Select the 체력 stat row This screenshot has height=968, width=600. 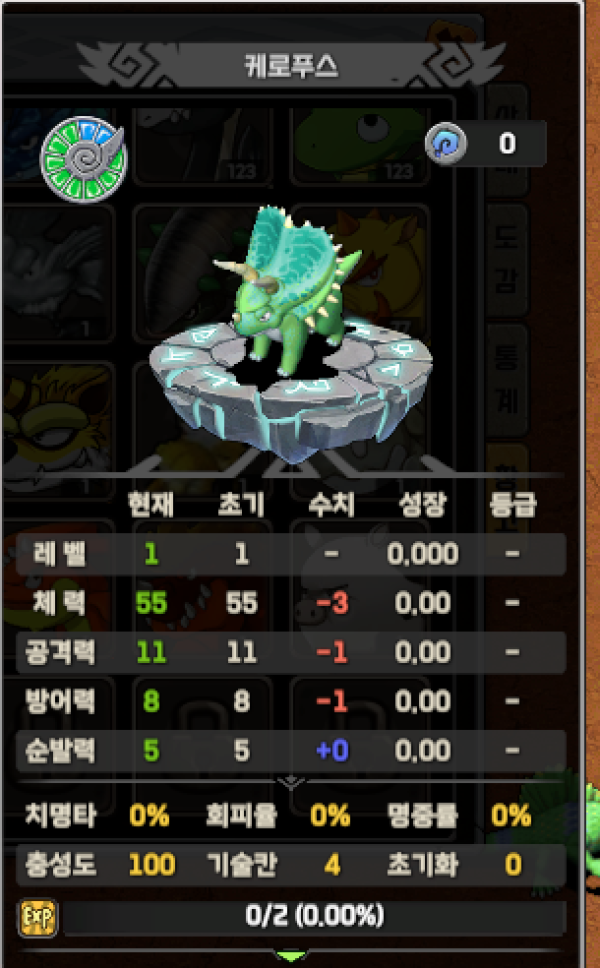click(291, 603)
